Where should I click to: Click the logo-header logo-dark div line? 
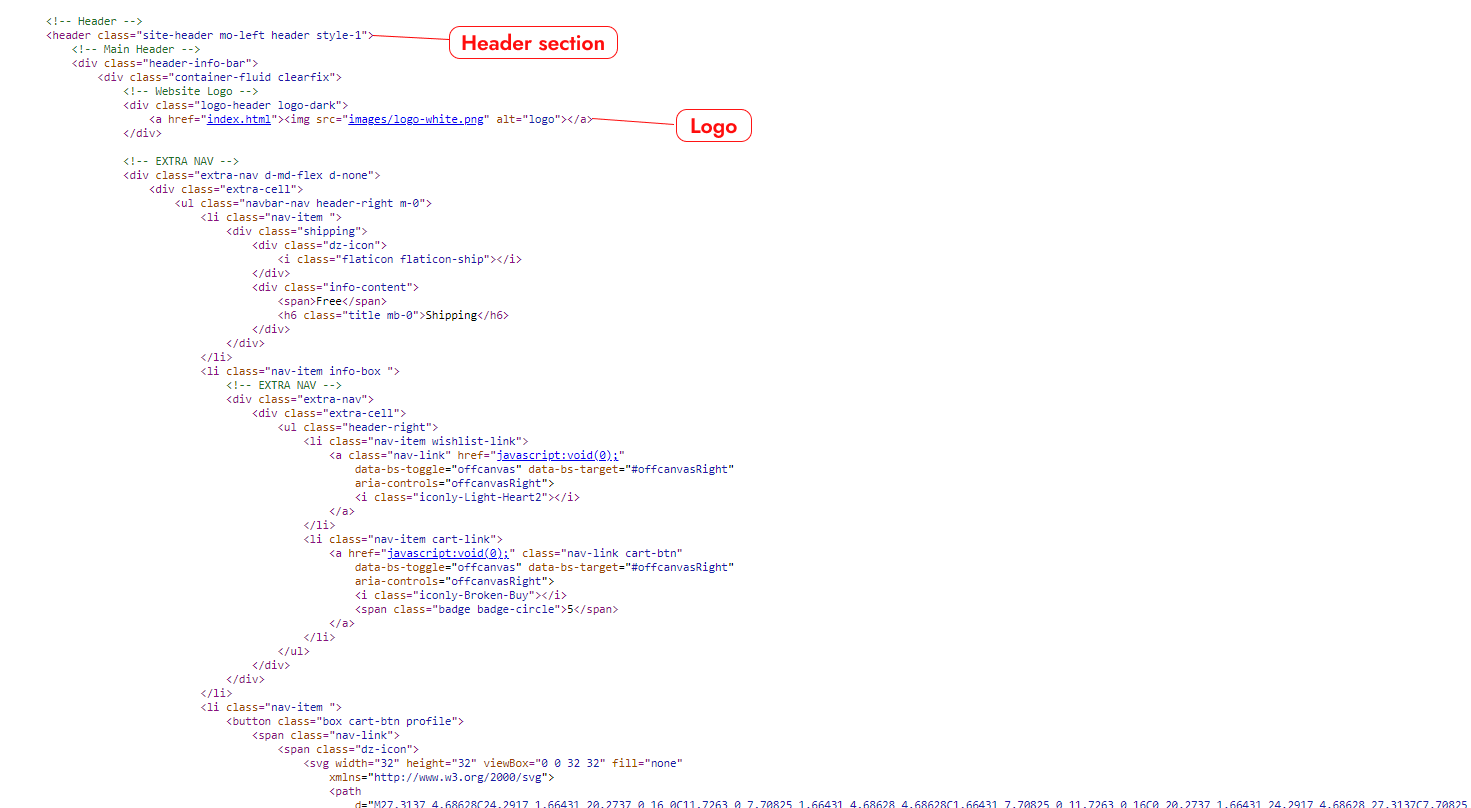click(235, 105)
